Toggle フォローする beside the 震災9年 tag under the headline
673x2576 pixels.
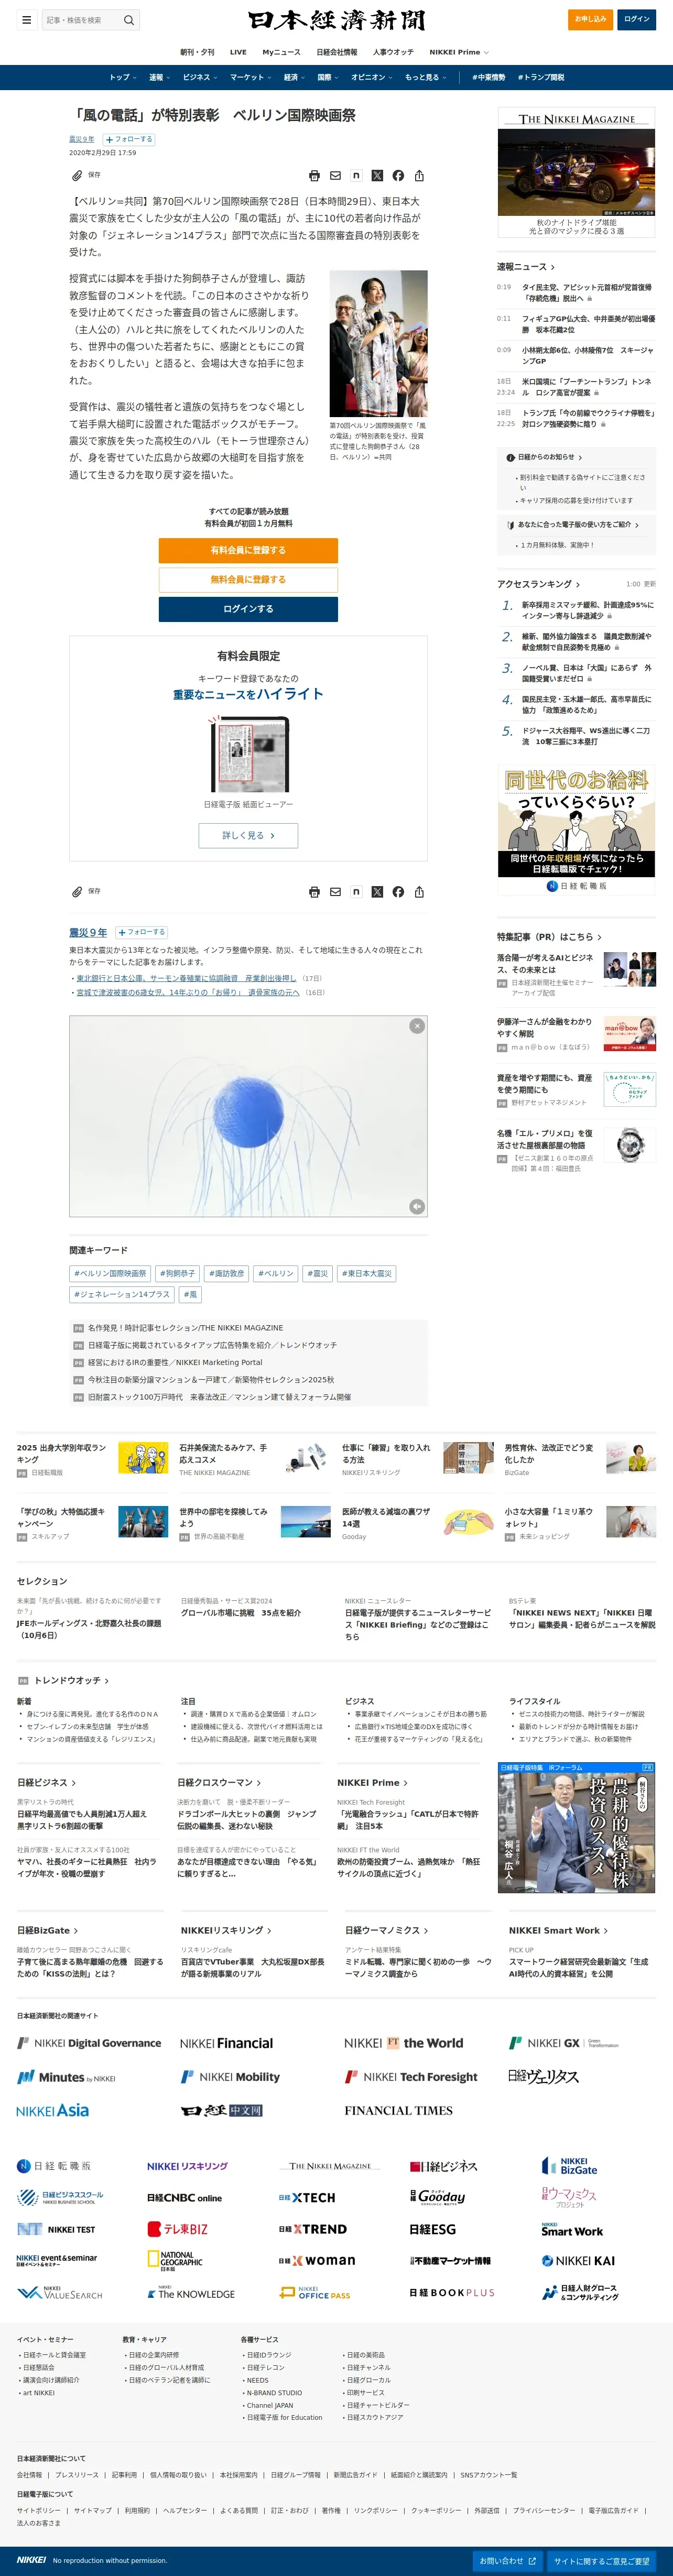click(129, 140)
